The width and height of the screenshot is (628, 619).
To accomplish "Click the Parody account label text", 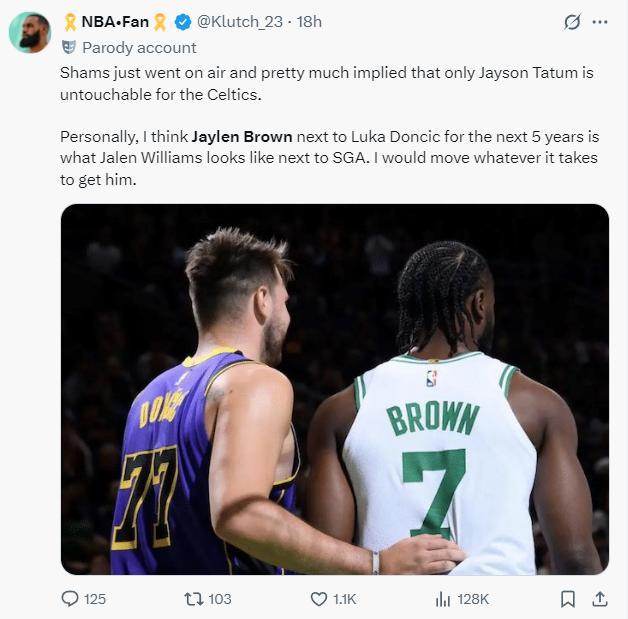I will [x=139, y=47].
